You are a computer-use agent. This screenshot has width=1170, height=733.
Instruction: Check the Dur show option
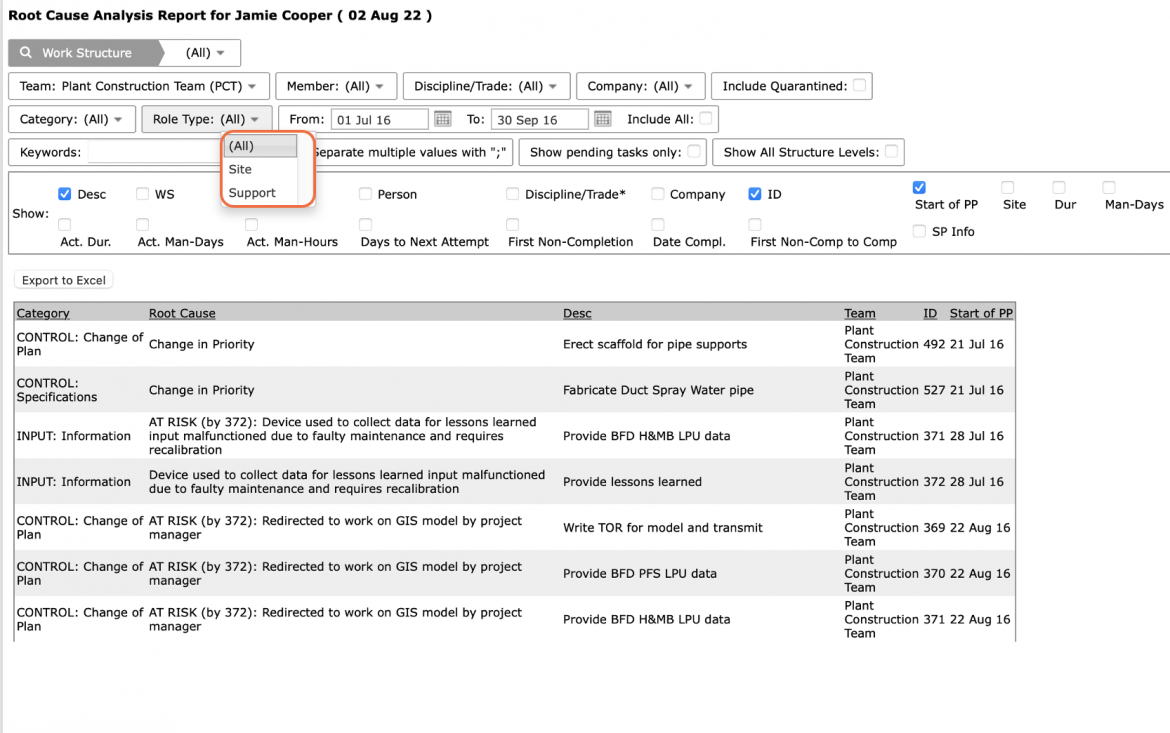1059,187
